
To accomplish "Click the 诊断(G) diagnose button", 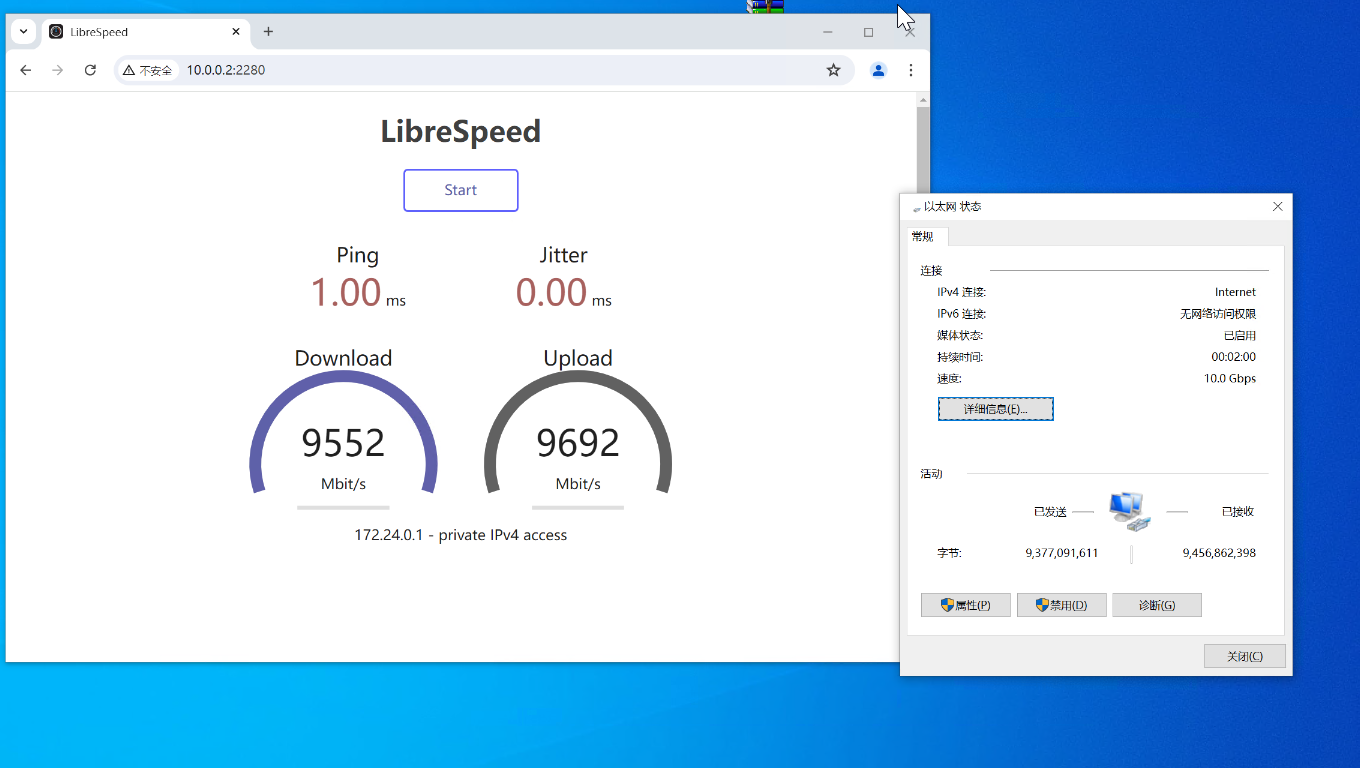I will [x=1156, y=605].
